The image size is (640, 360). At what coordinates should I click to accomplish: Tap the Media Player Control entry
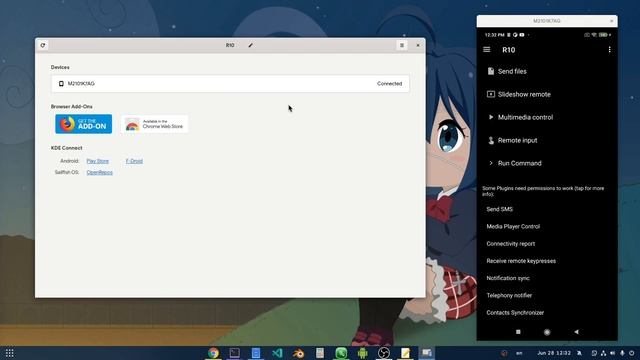(513, 227)
